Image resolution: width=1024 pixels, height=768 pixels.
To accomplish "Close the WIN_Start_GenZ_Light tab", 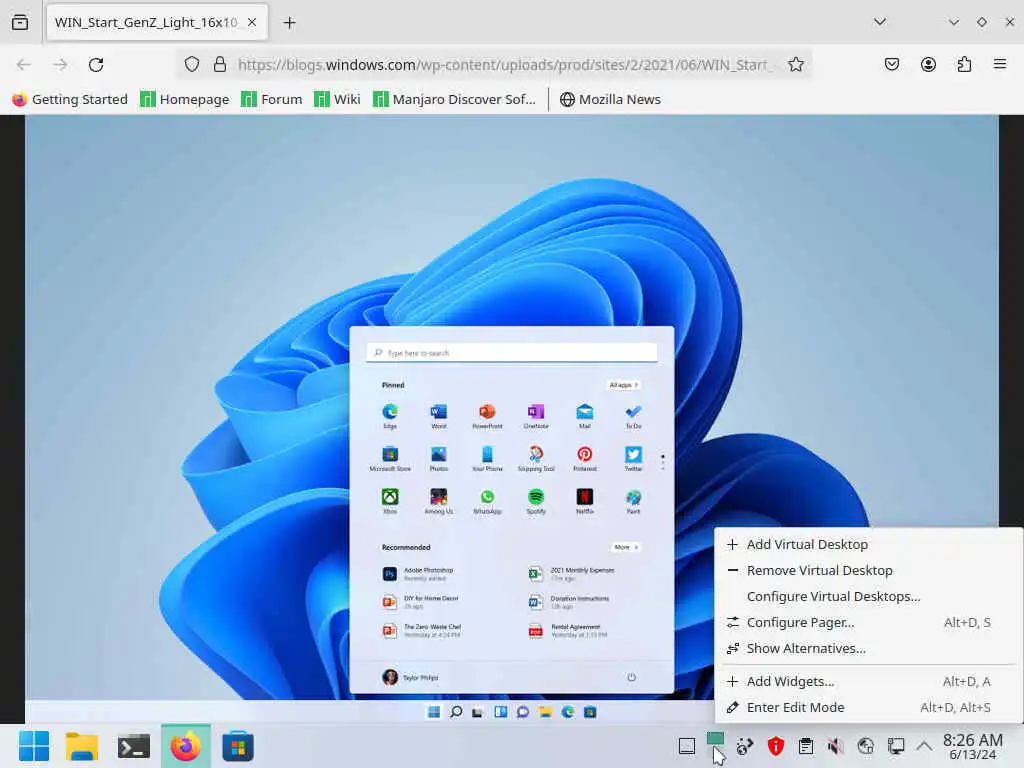I will coord(252,22).
